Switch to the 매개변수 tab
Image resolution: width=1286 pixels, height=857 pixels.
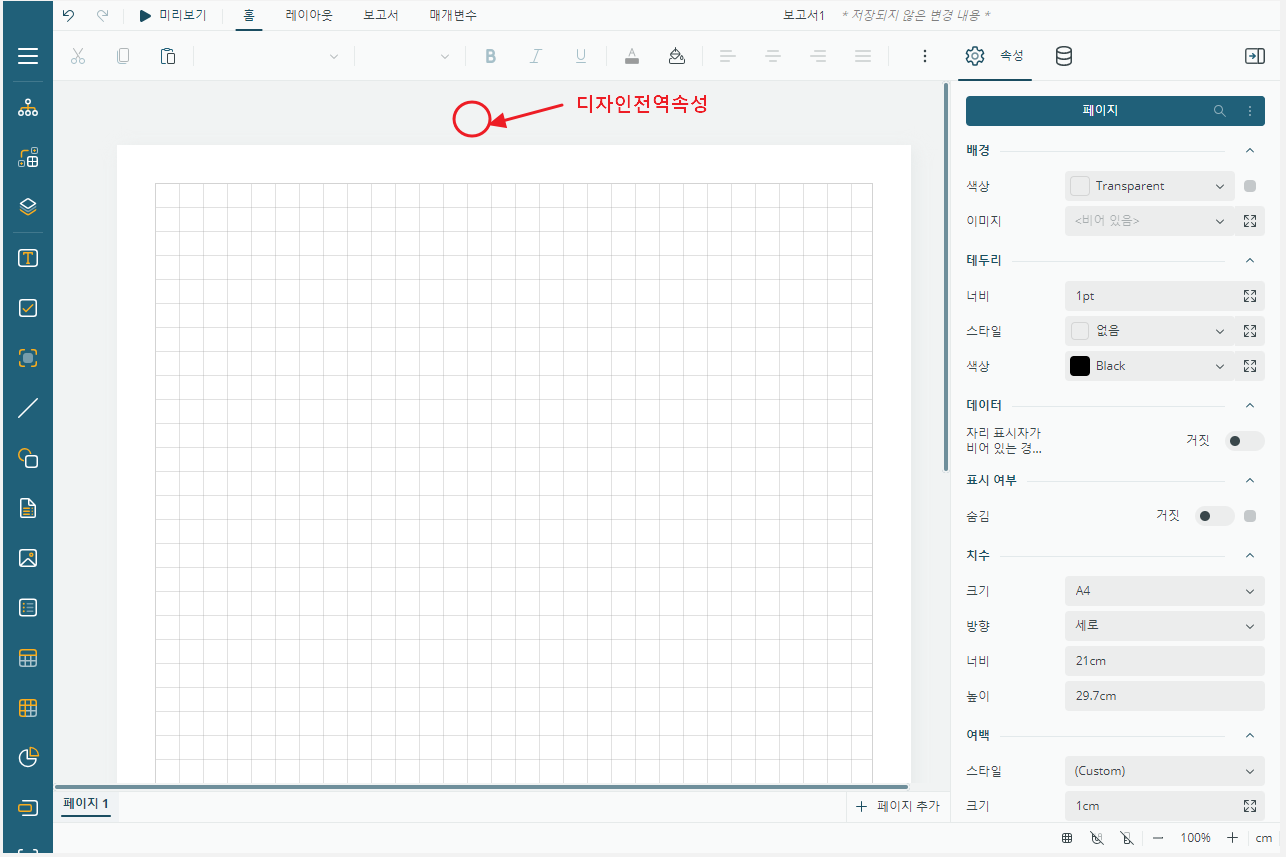tap(453, 15)
